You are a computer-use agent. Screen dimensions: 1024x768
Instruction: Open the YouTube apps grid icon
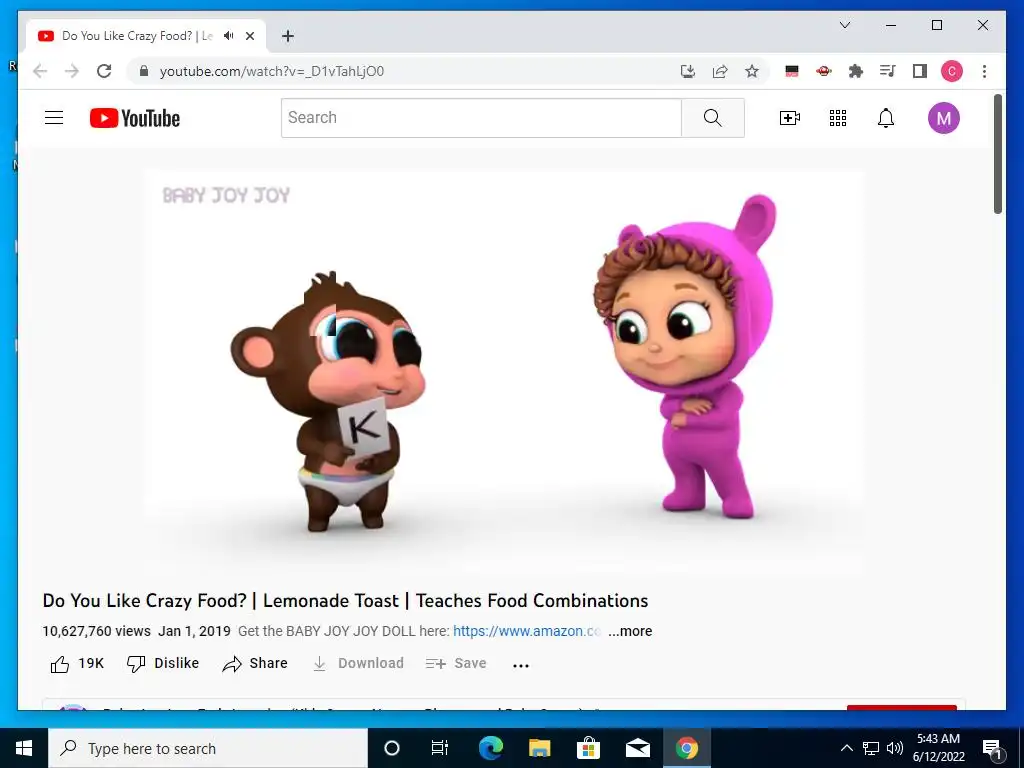click(838, 118)
